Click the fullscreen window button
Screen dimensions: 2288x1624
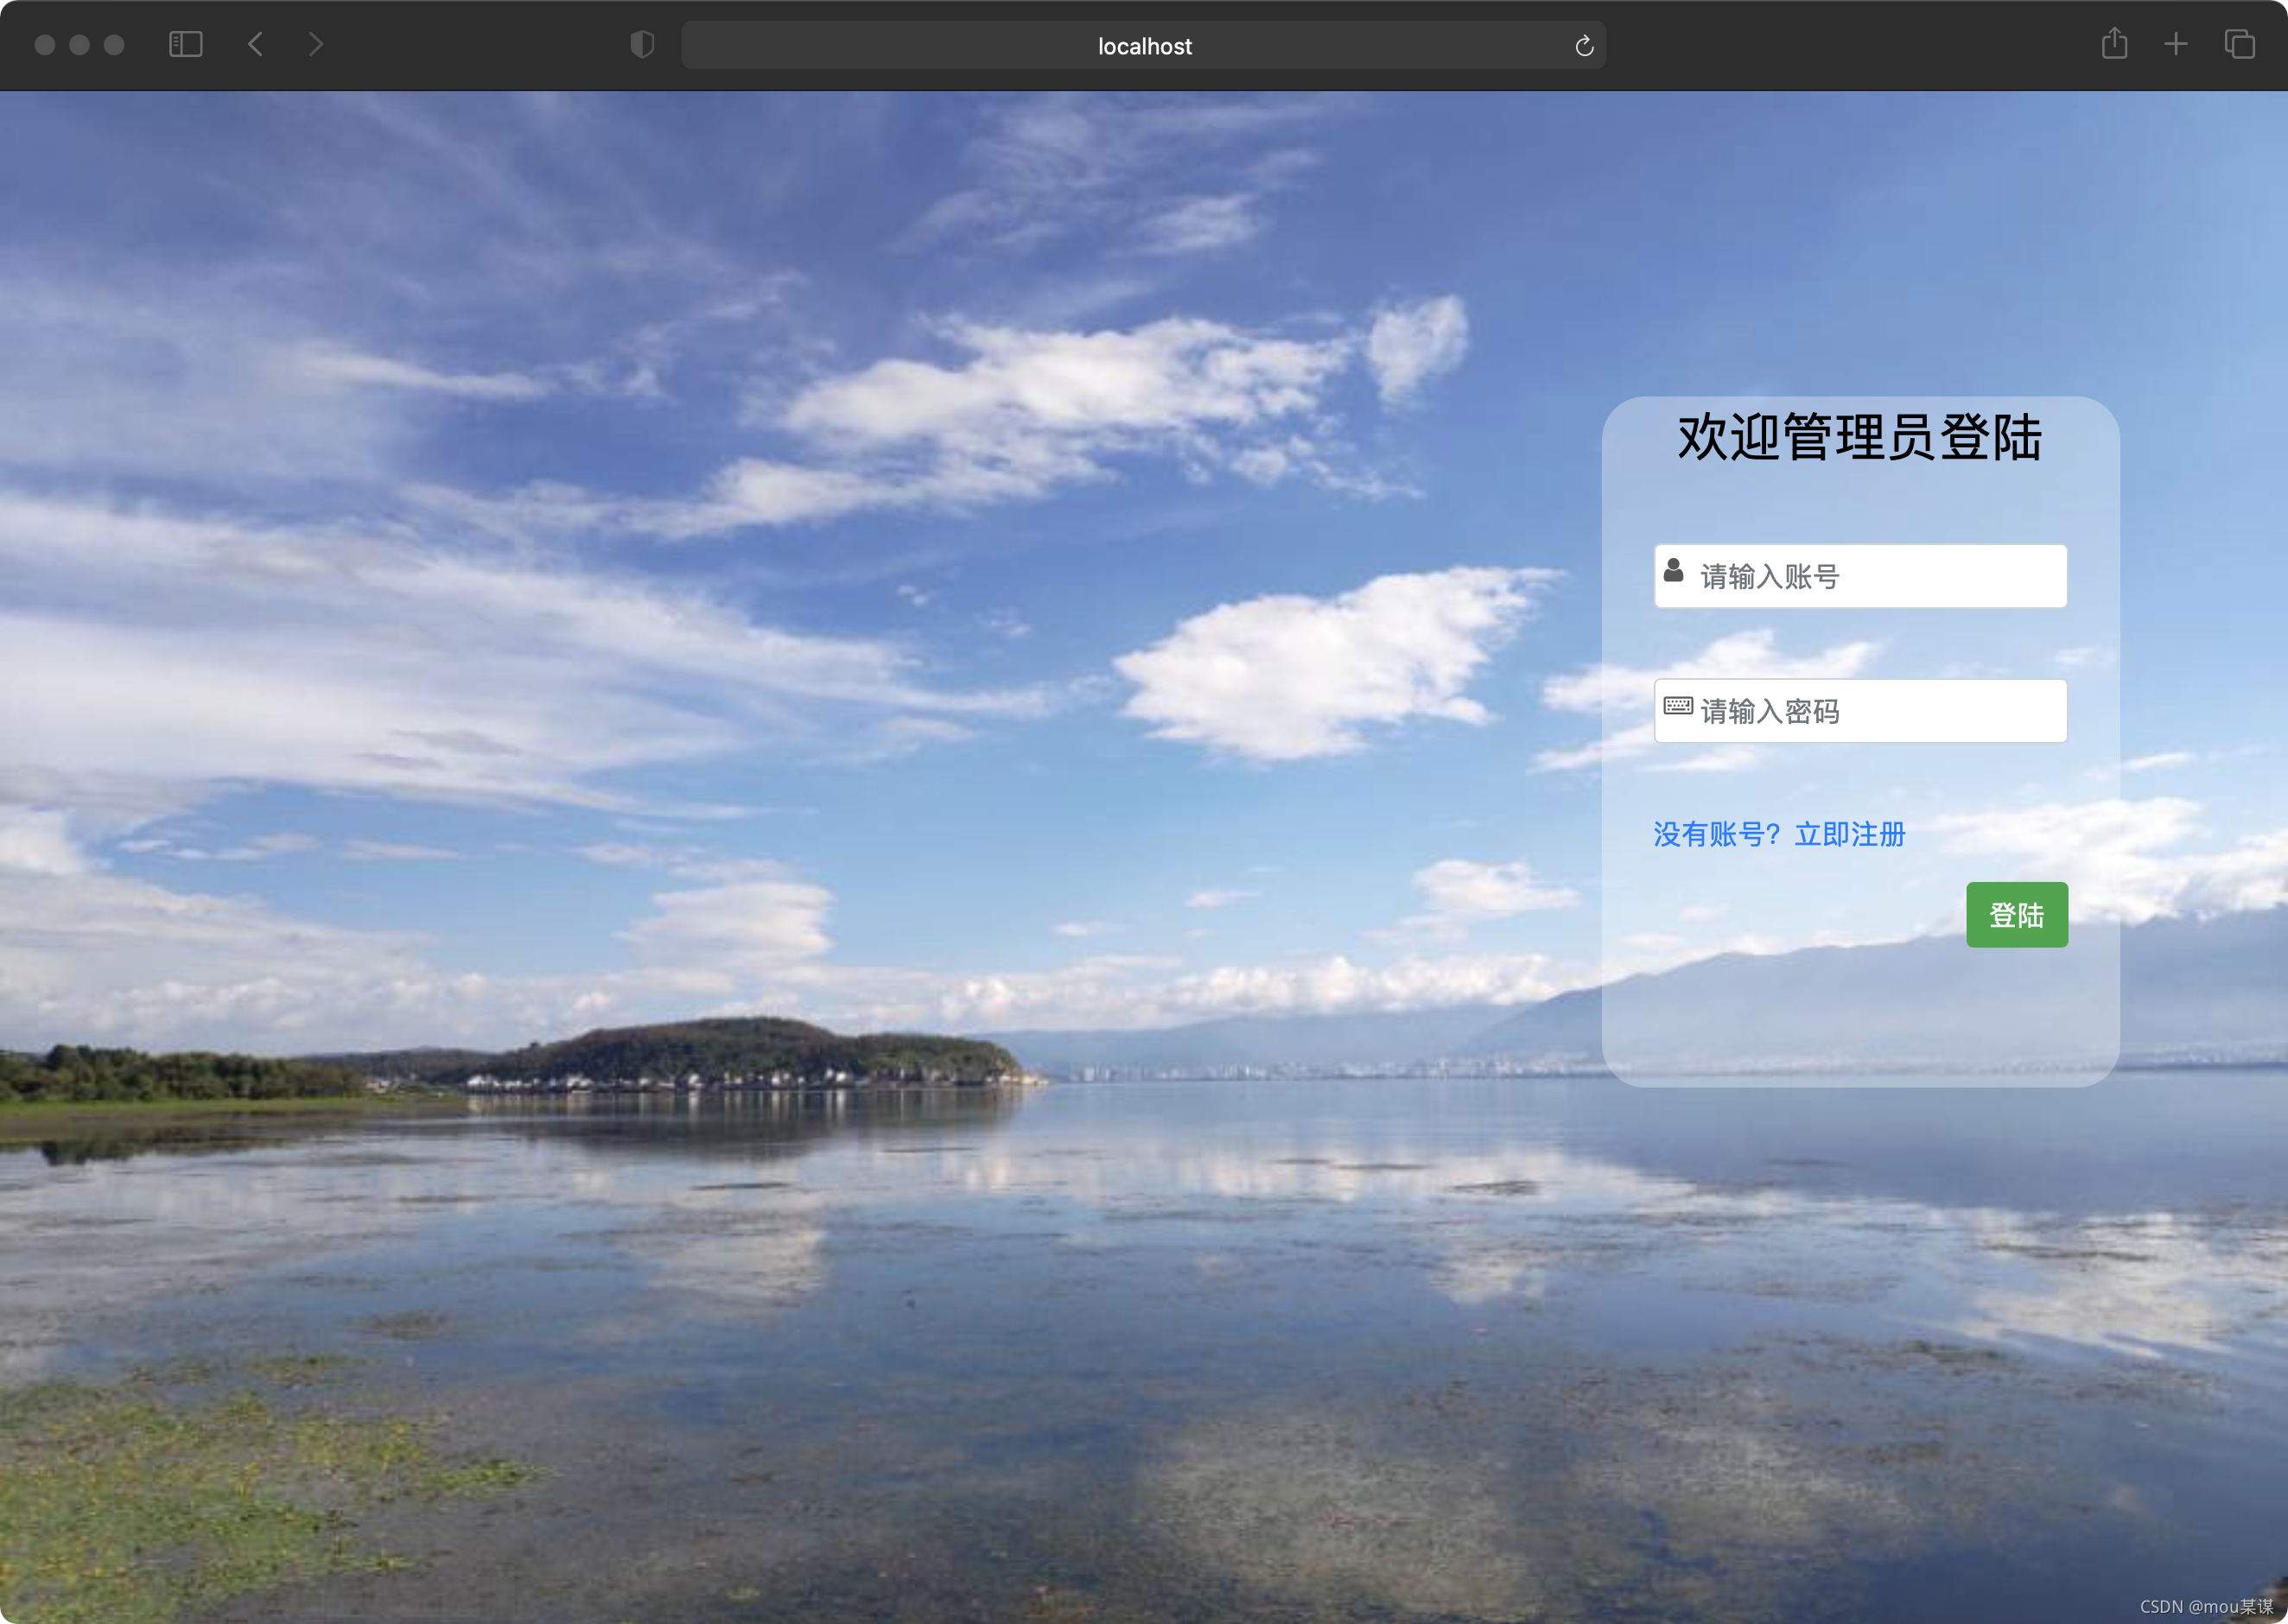(x=114, y=45)
